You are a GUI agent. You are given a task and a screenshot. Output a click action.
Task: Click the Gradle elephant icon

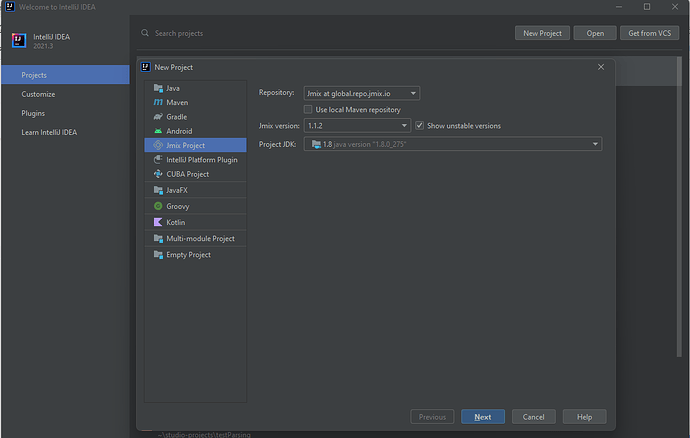(x=158, y=117)
